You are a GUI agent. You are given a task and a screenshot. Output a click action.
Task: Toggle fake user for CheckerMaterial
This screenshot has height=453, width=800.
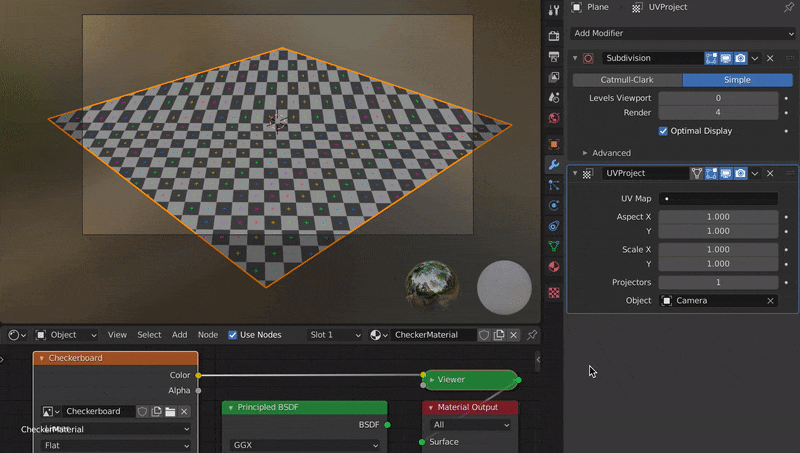click(484, 335)
